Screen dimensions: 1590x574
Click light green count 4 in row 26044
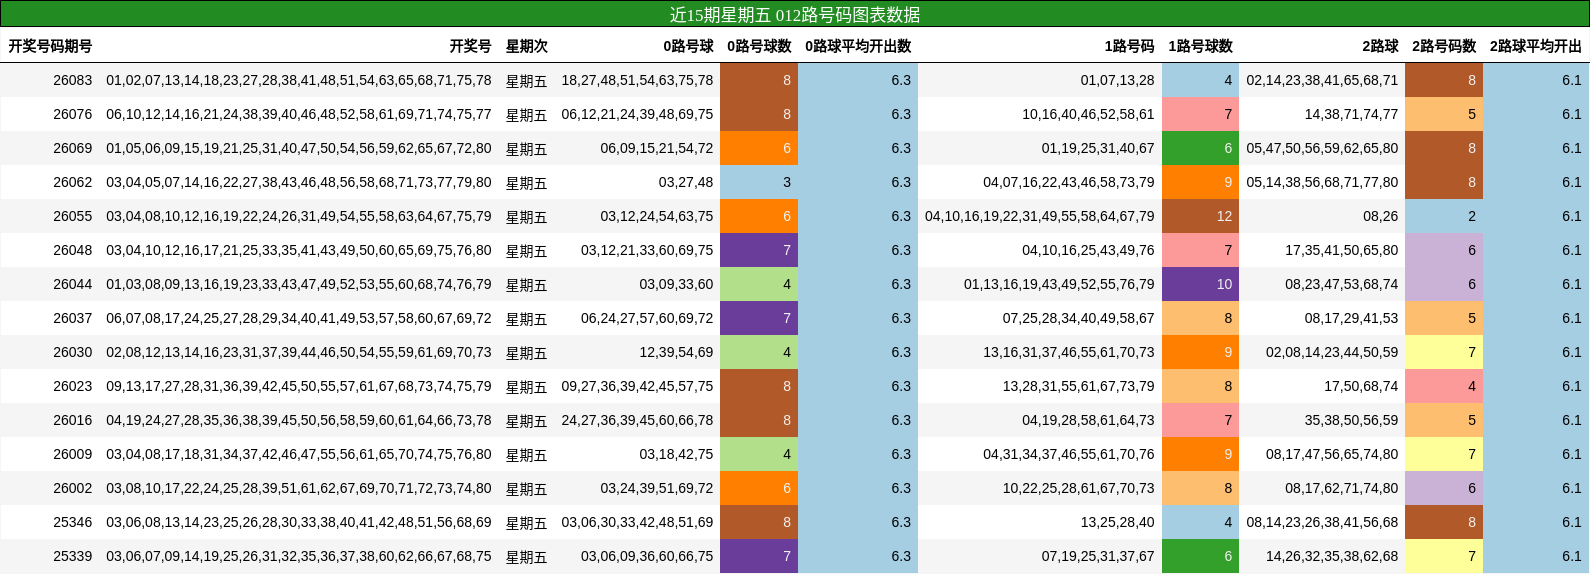759,284
